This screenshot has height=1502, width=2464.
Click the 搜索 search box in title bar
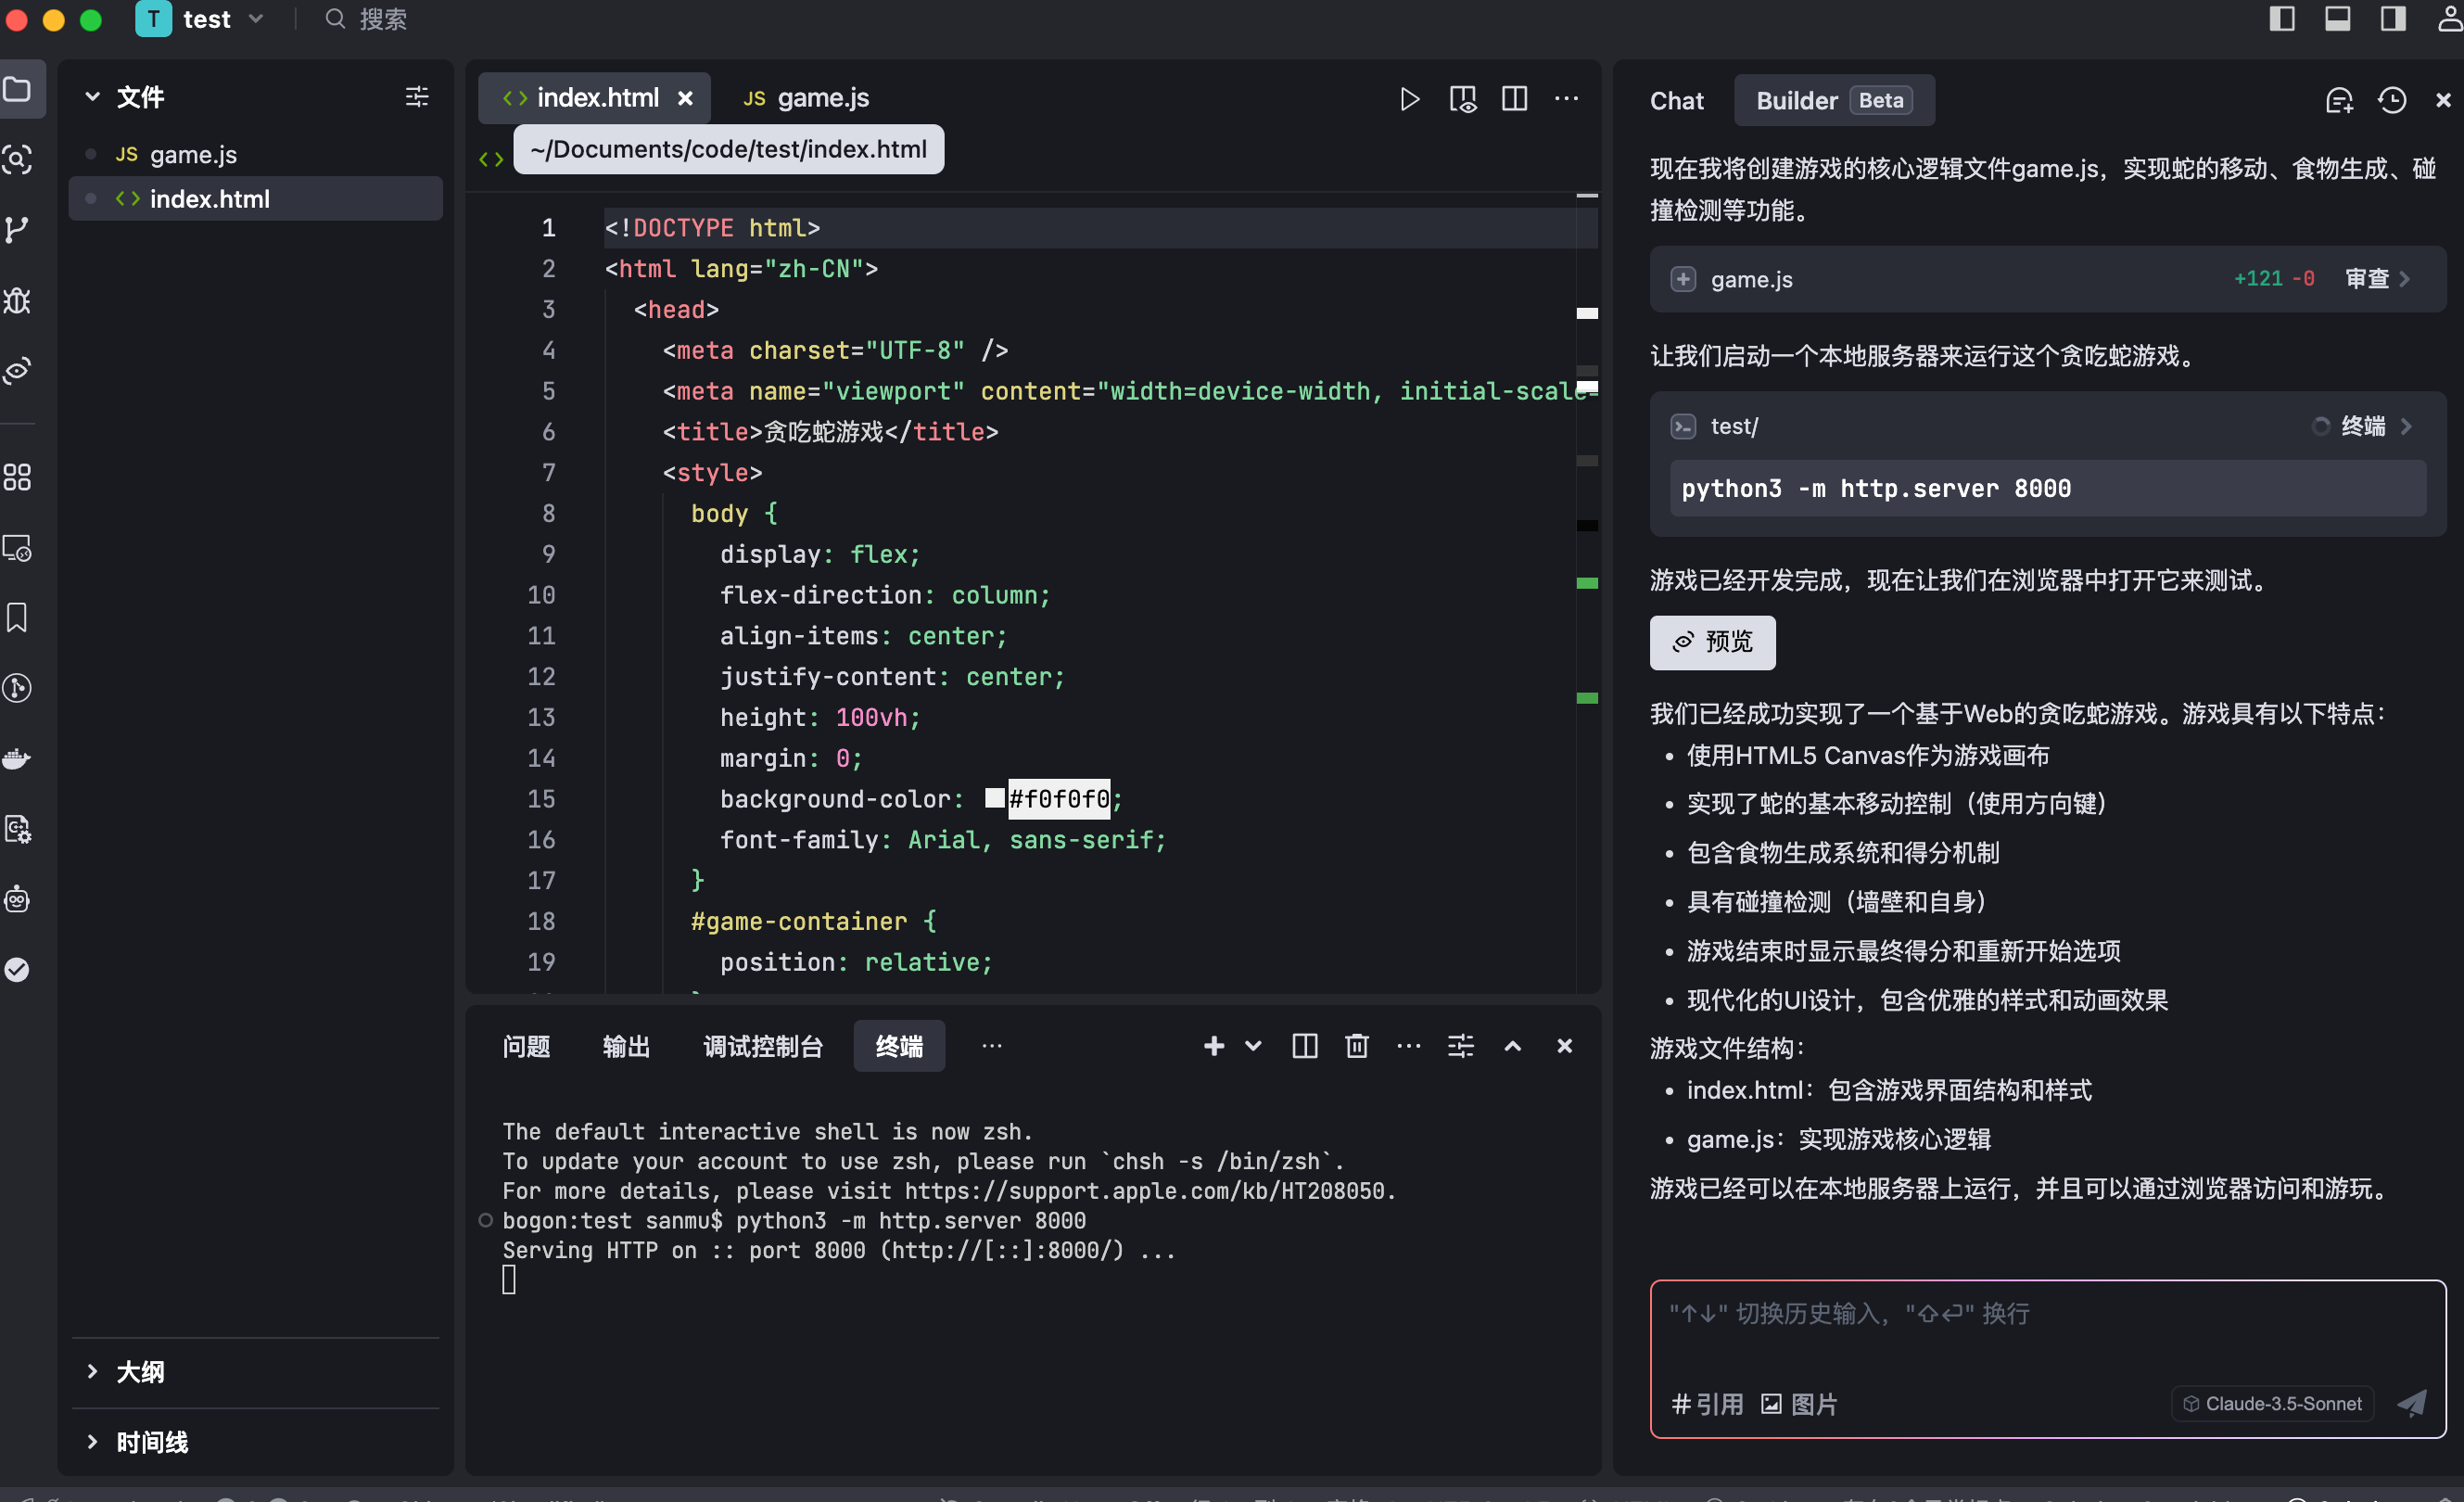pos(368,19)
